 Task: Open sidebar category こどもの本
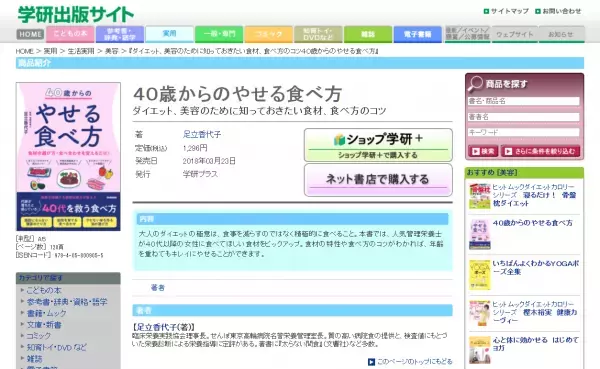(44, 290)
